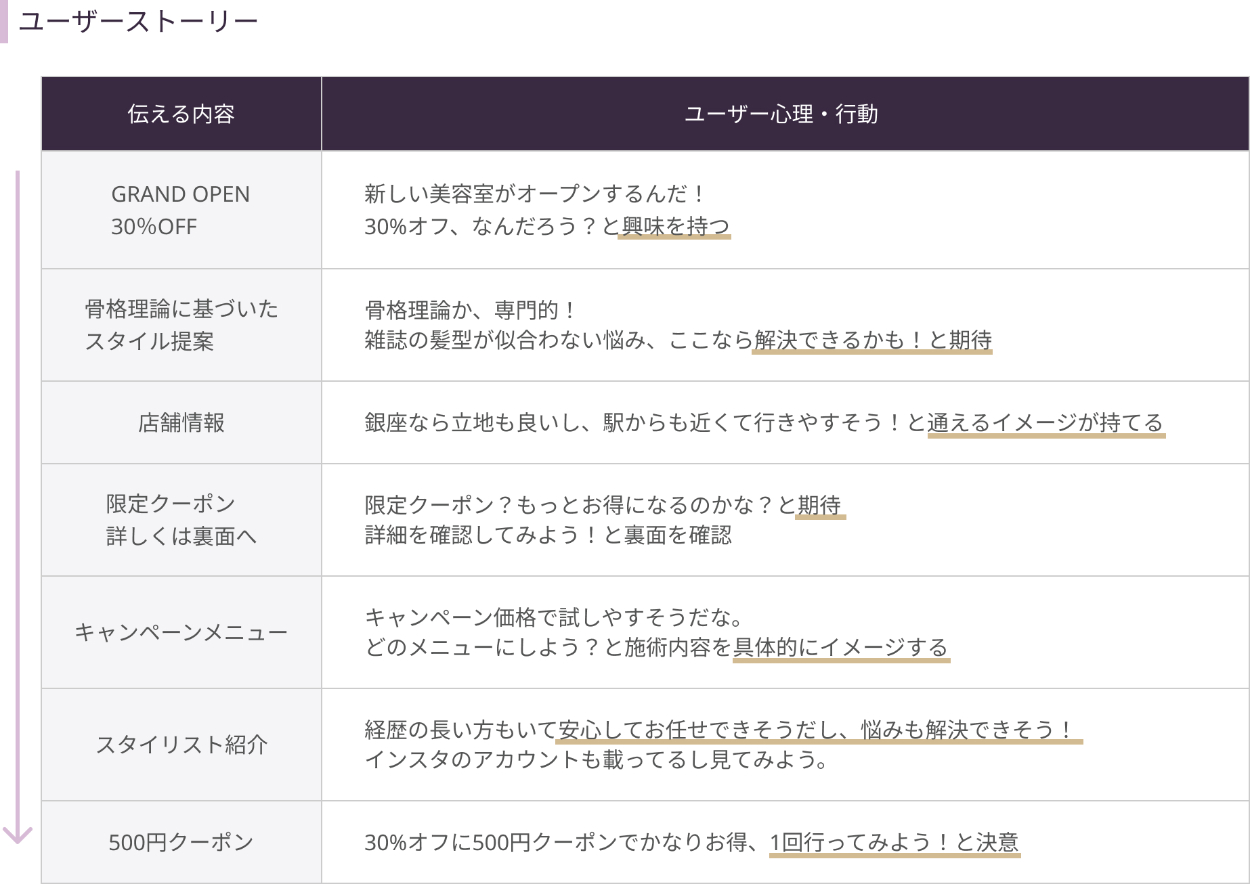Click the ユーザーストーリー section heading
The height and width of the screenshot is (884, 1250).
click(x=138, y=22)
